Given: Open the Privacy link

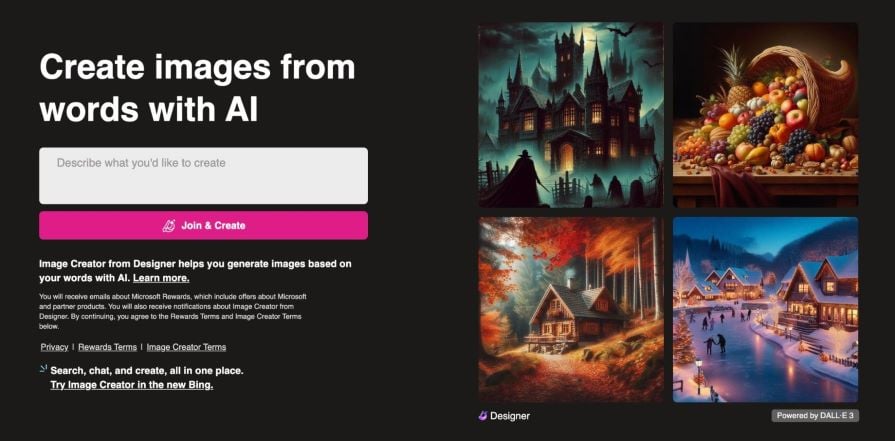Looking at the screenshot, I should point(54,347).
